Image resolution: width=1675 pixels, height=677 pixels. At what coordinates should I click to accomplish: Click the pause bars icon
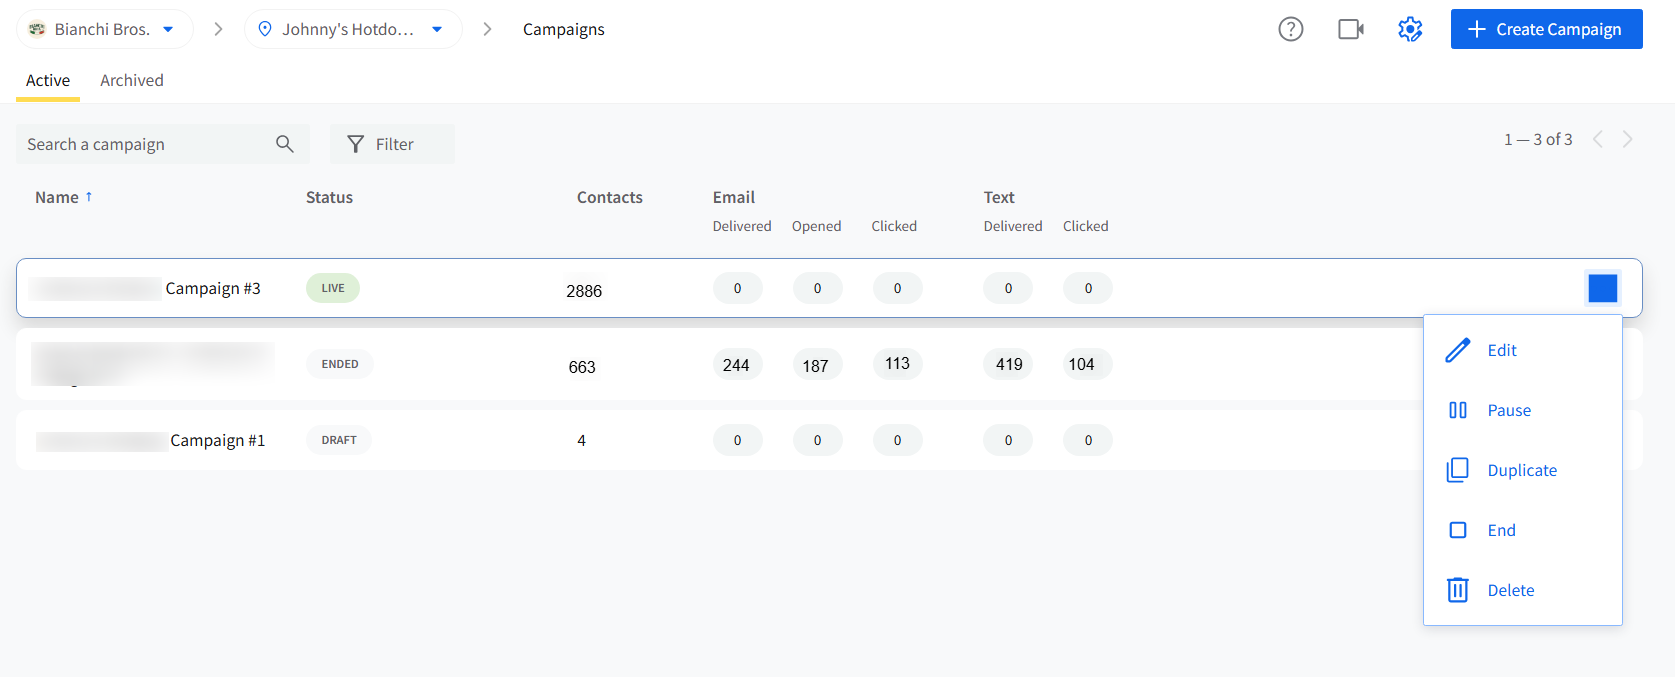[x=1458, y=410]
